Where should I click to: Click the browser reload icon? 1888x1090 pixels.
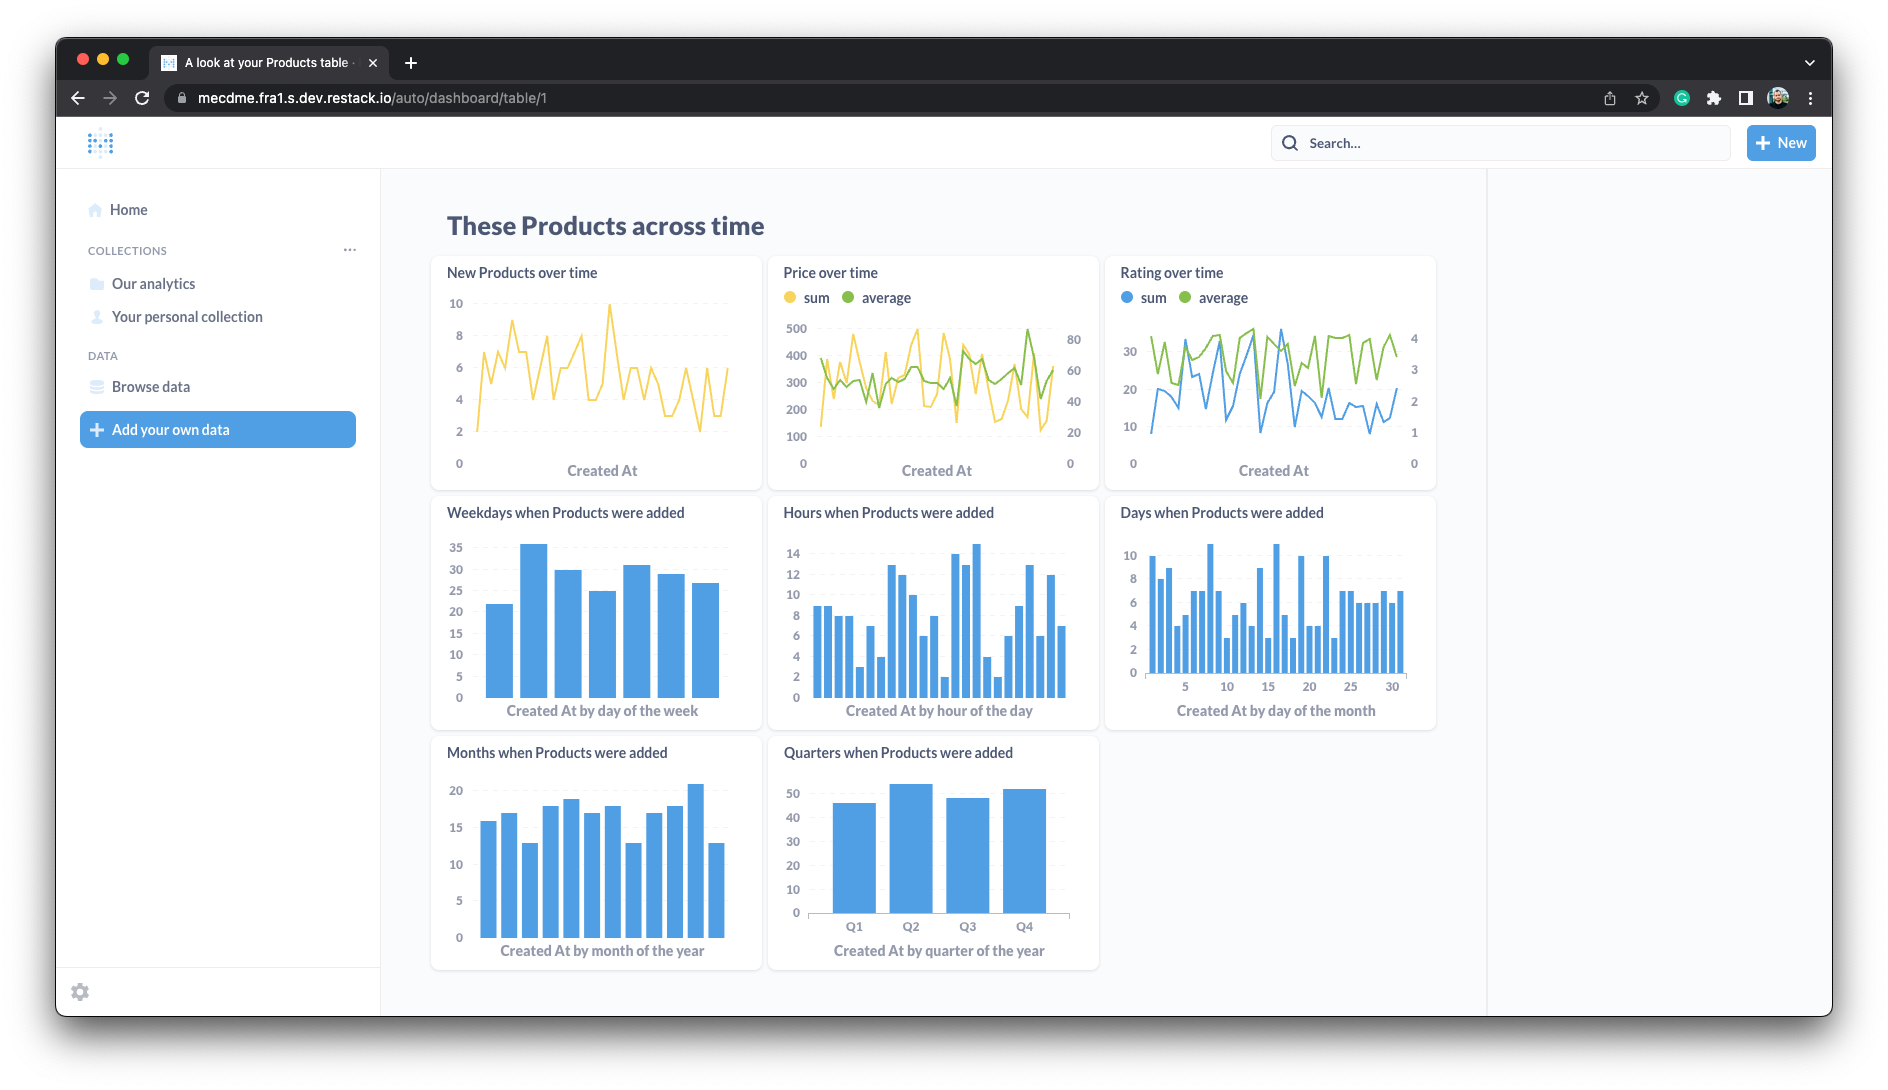click(x=142, y=98)
